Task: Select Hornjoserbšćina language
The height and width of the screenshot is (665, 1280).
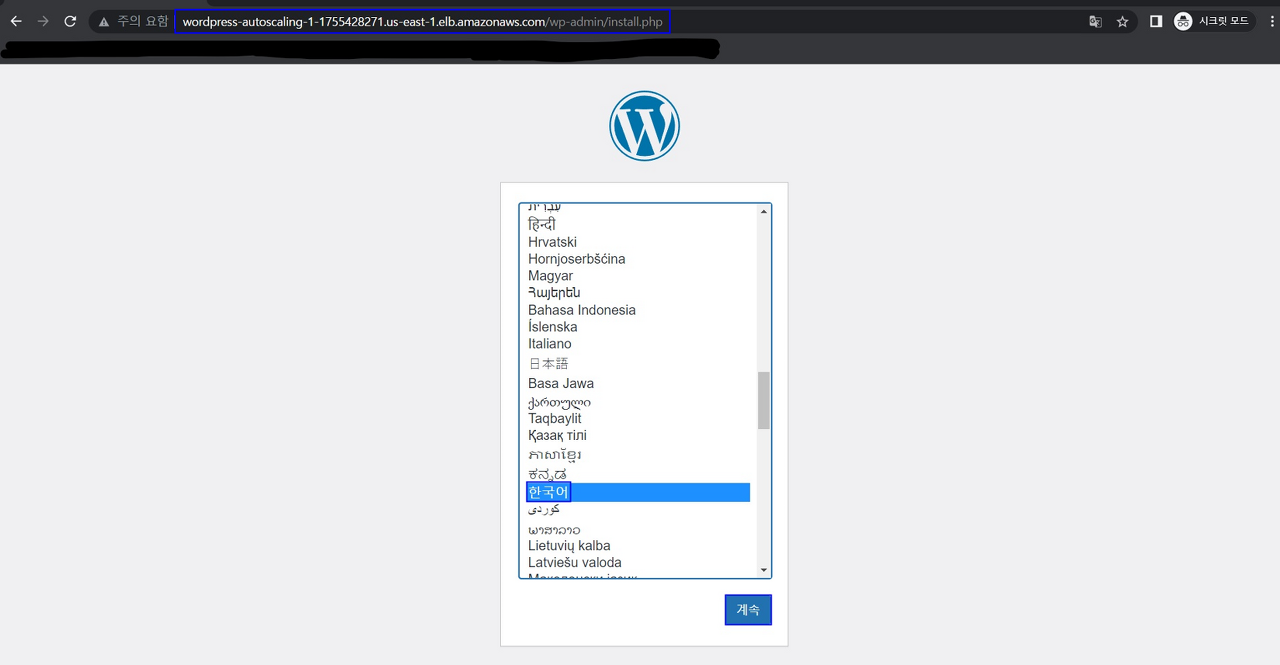Action: (x=577, y=259)
